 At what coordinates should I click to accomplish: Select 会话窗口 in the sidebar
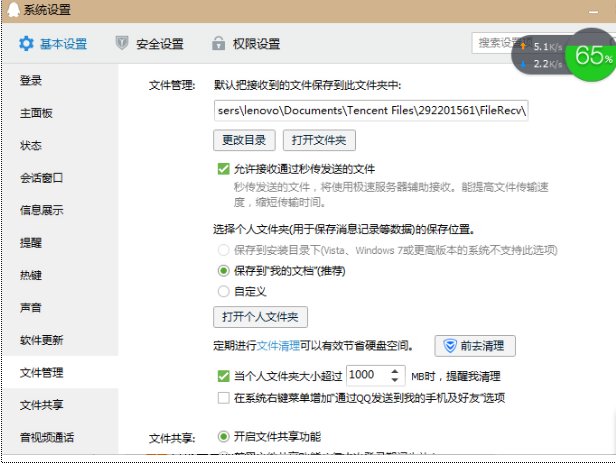(62, 178)
